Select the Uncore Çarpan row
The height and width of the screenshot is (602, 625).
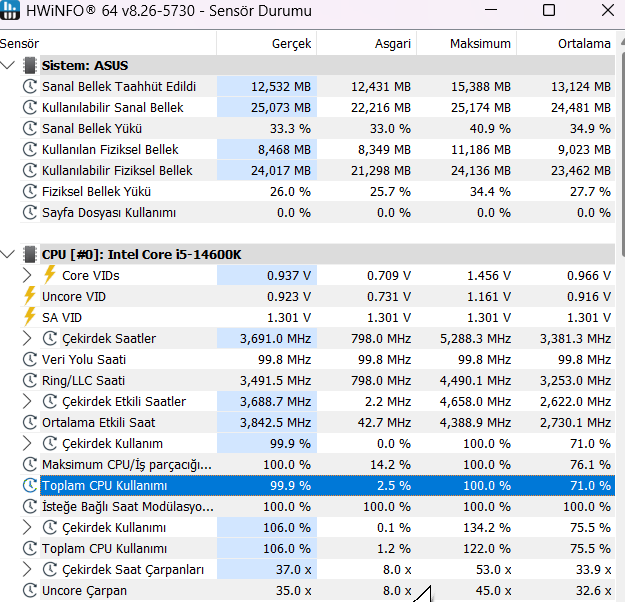(317, 590)
